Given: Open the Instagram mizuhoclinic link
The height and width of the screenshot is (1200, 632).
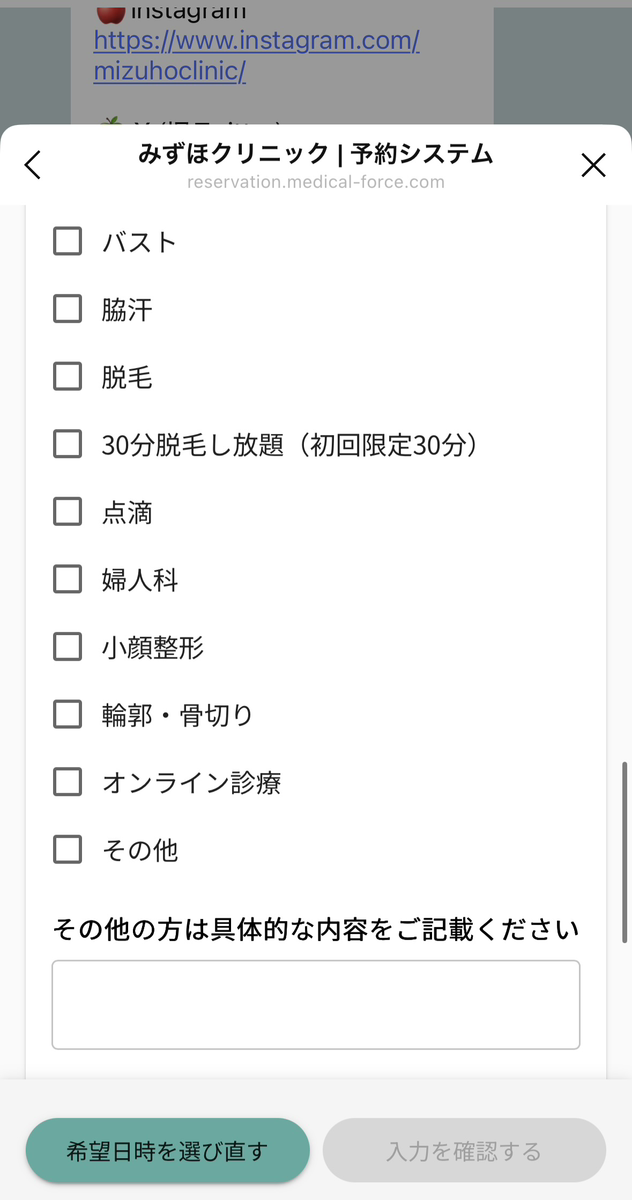Looking at the screenshot, I should click(256, 56).
